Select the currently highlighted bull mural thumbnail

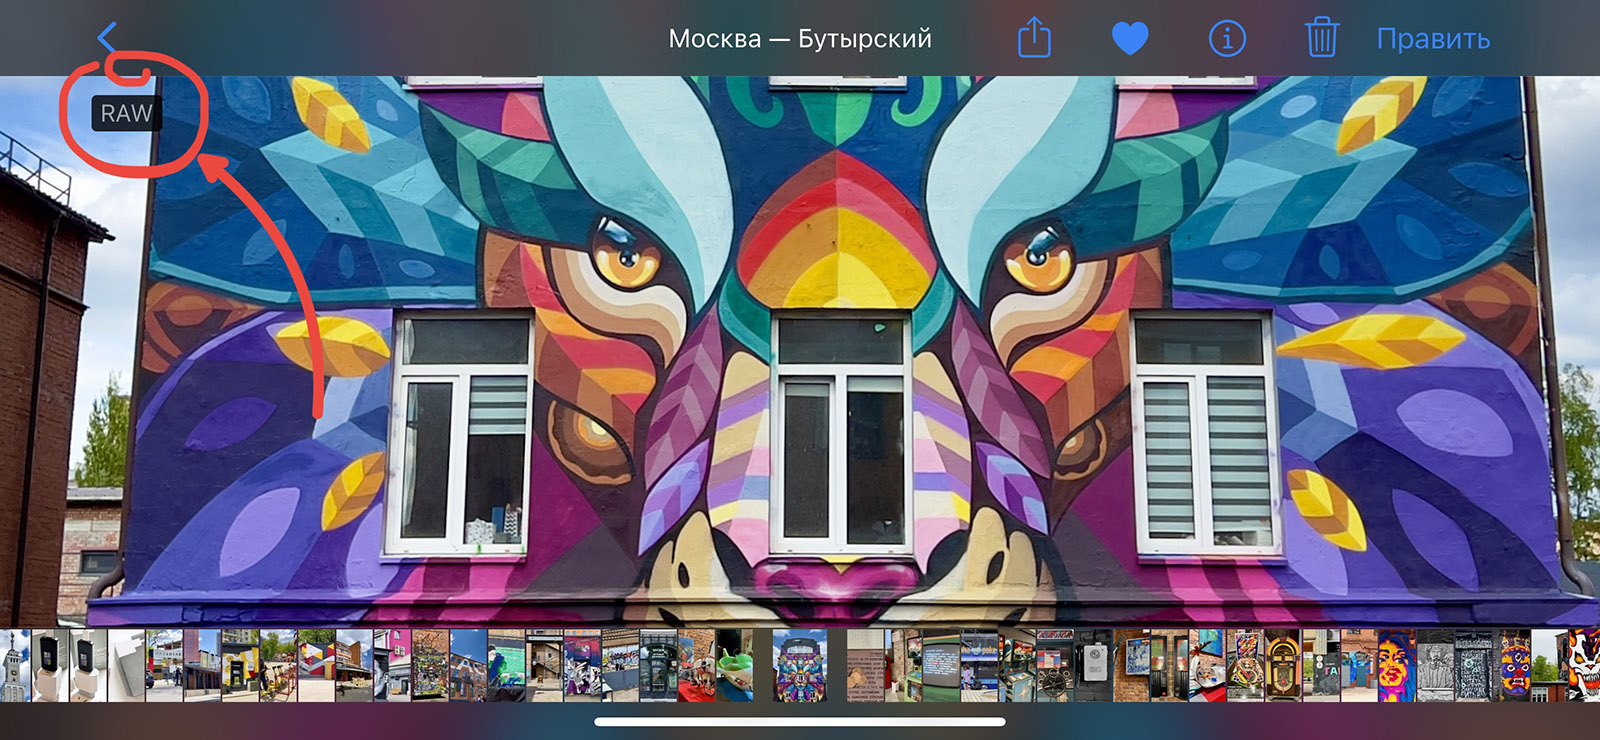[x=800, y=665]
